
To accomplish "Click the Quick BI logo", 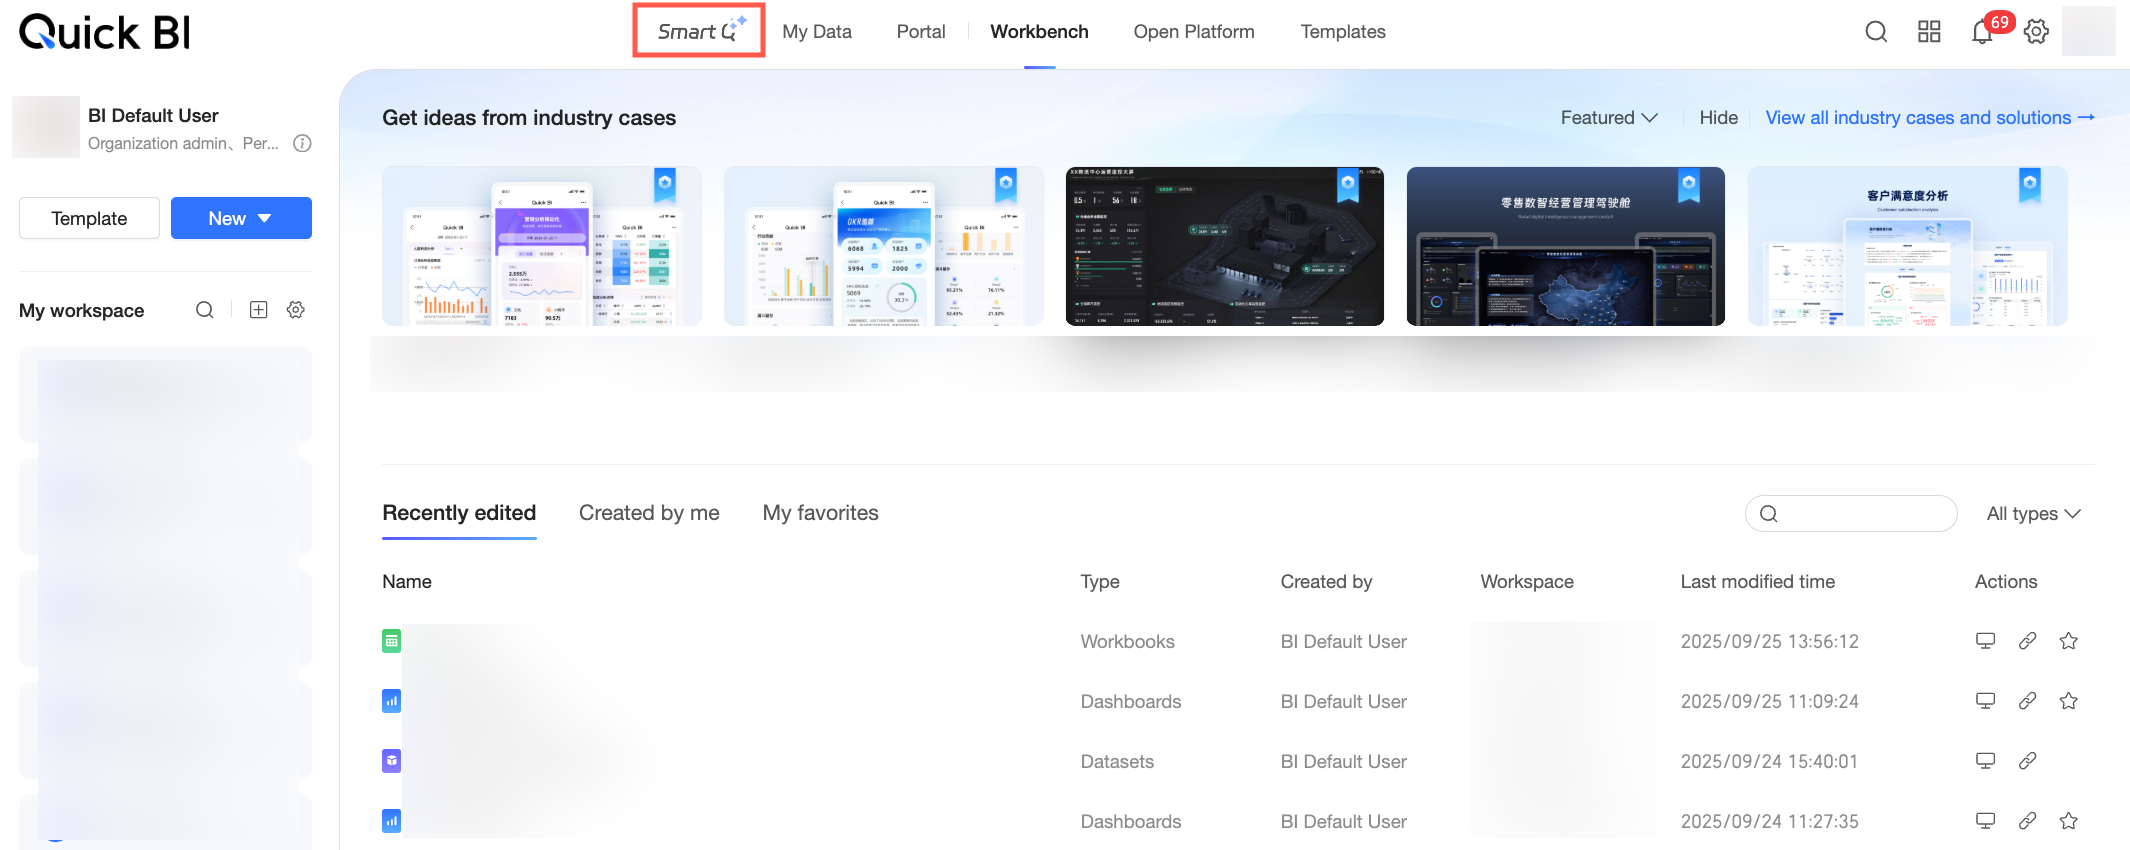I will 105,32.
